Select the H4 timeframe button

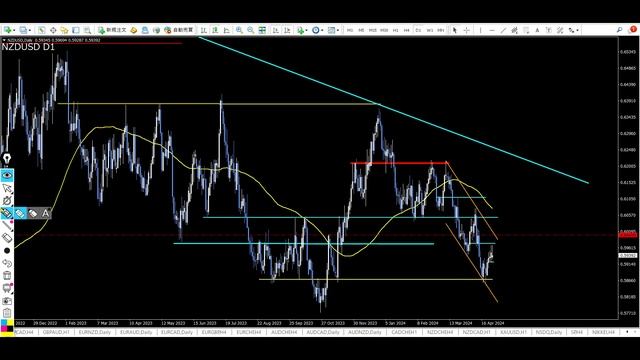tap(407, 30)
